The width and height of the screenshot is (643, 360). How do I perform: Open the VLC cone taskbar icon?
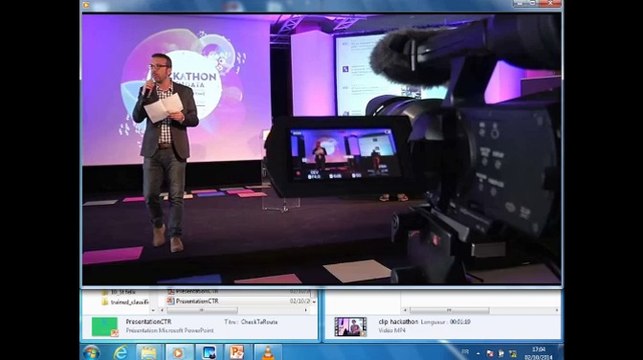coord(268,352)
